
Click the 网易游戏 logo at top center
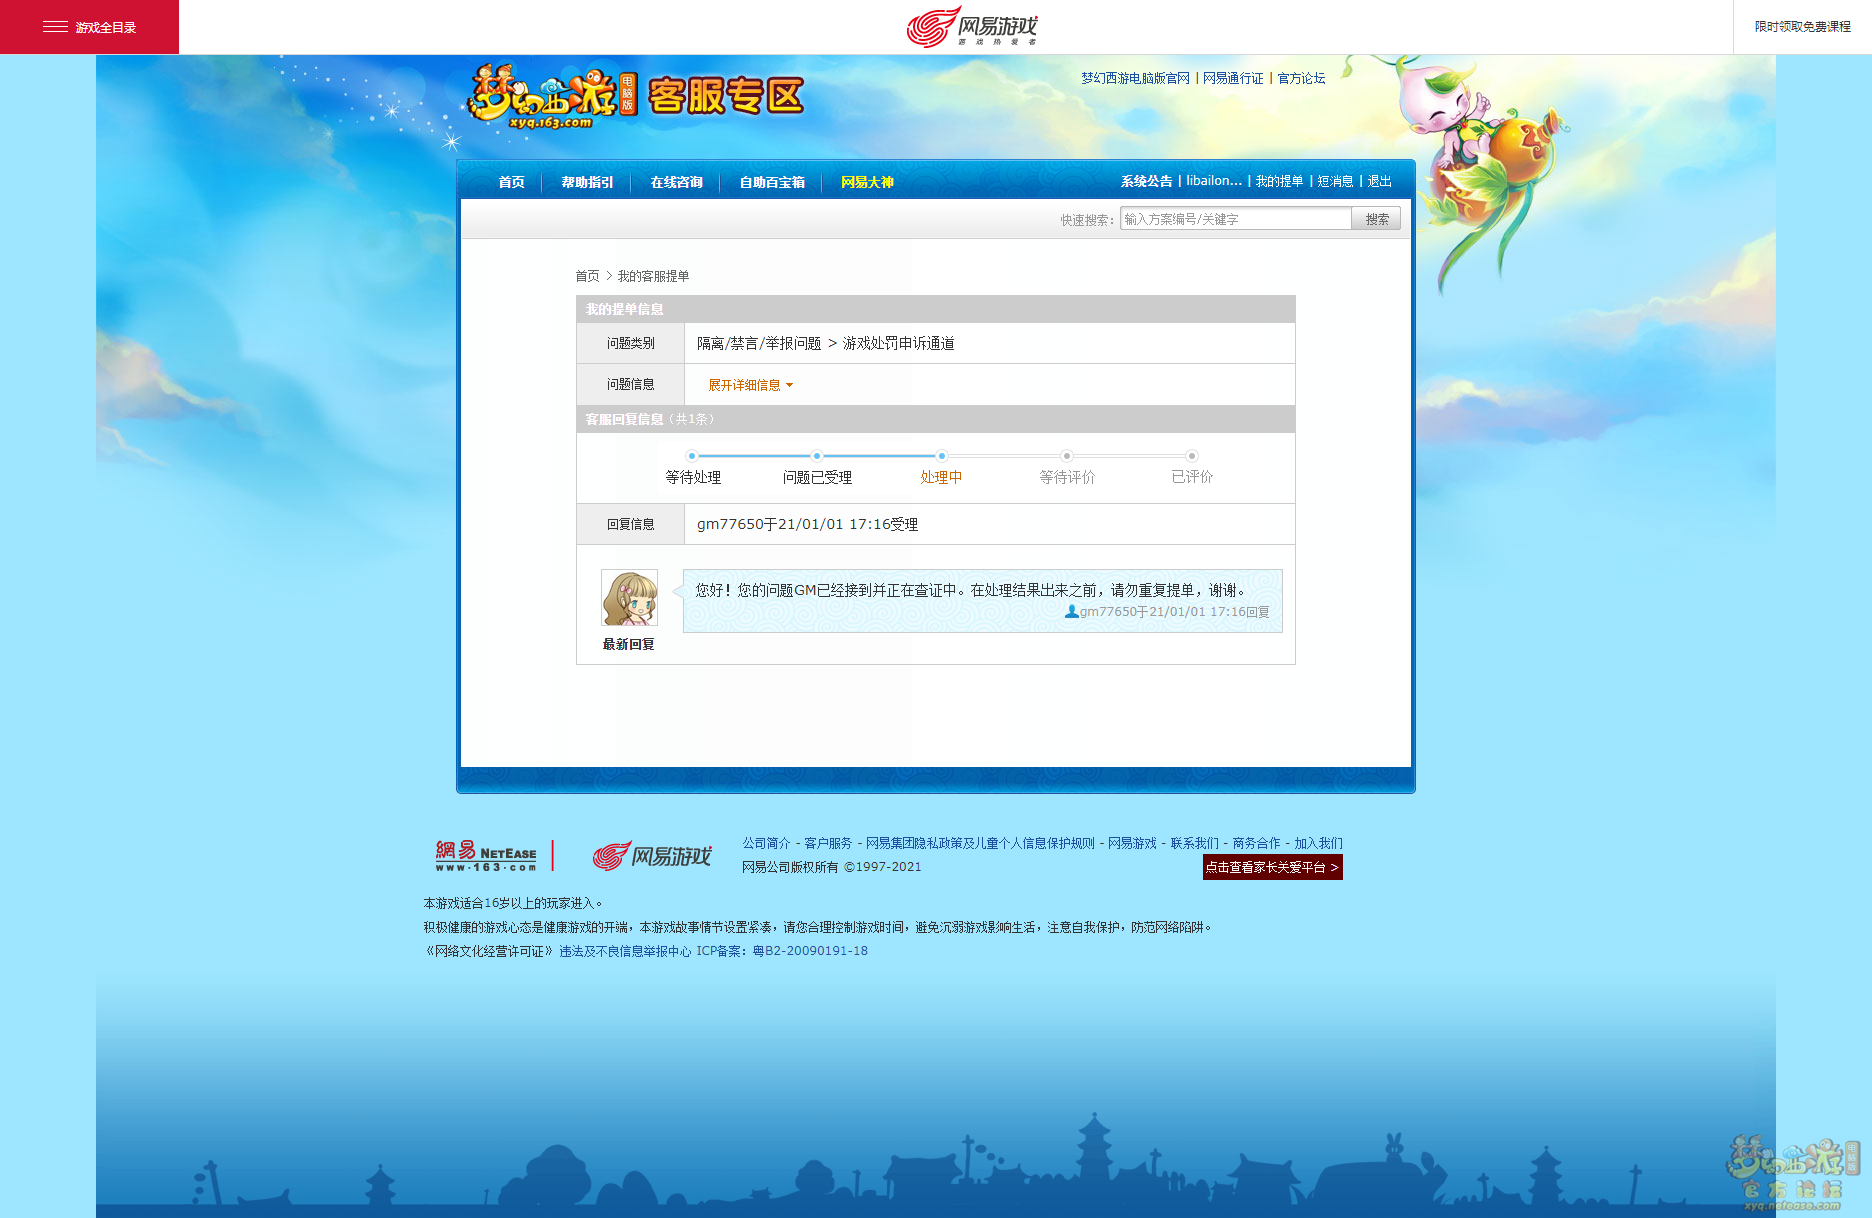pos(972,27)
